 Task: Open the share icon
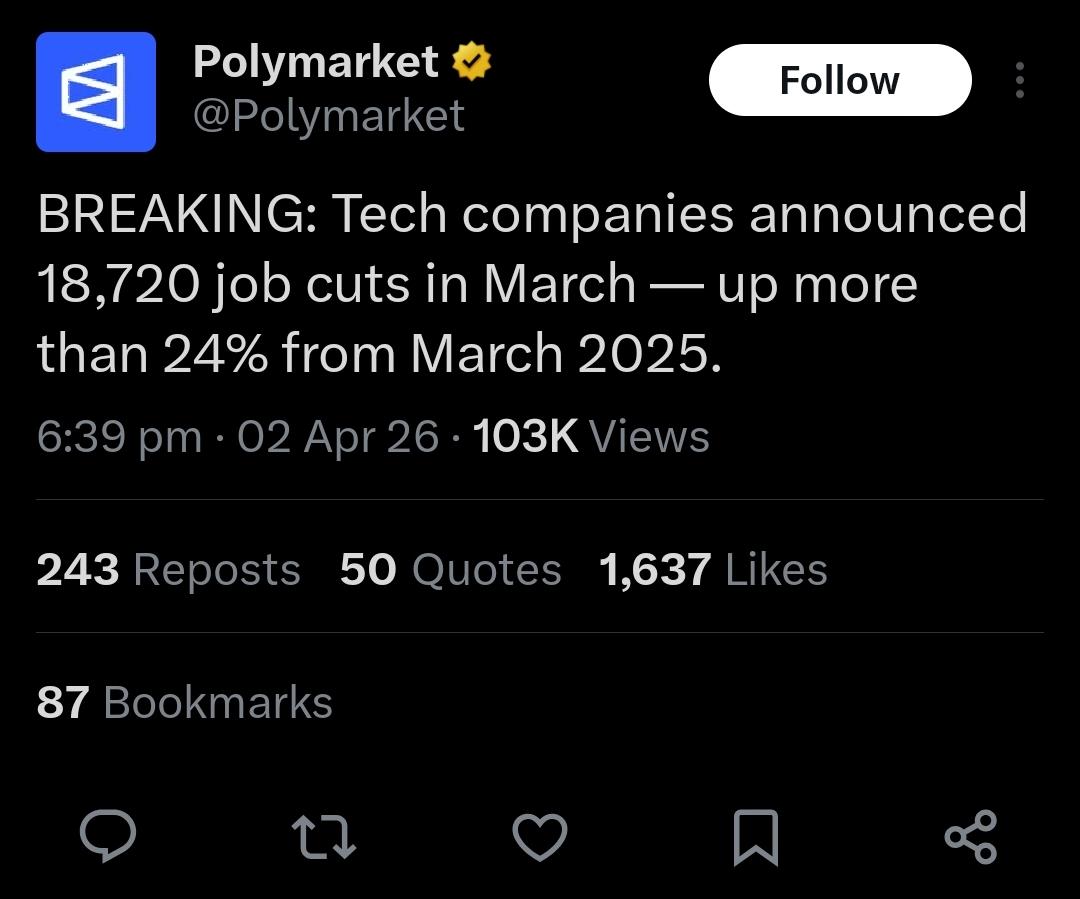969,838
